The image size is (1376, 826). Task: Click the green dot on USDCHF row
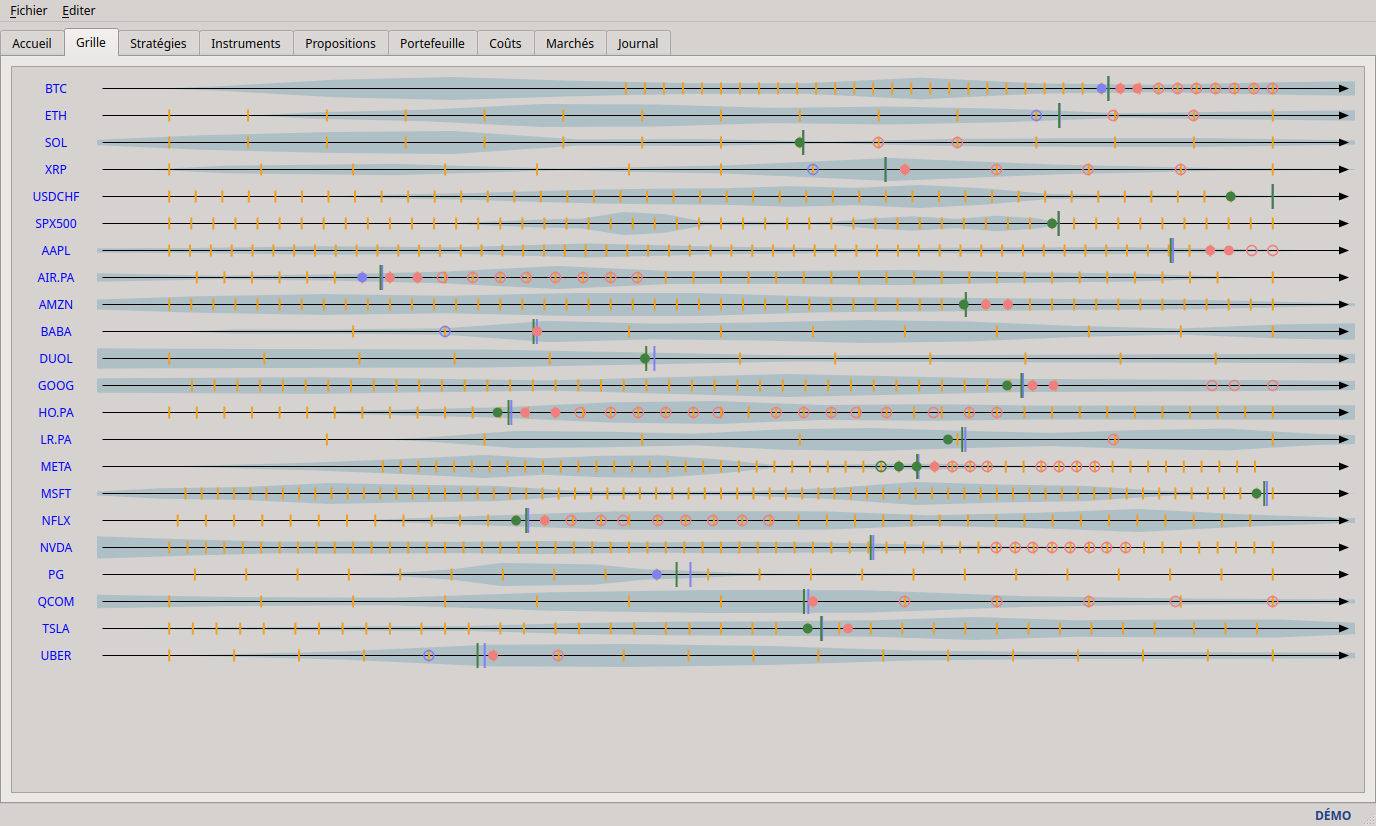[x=1231, y=196]
